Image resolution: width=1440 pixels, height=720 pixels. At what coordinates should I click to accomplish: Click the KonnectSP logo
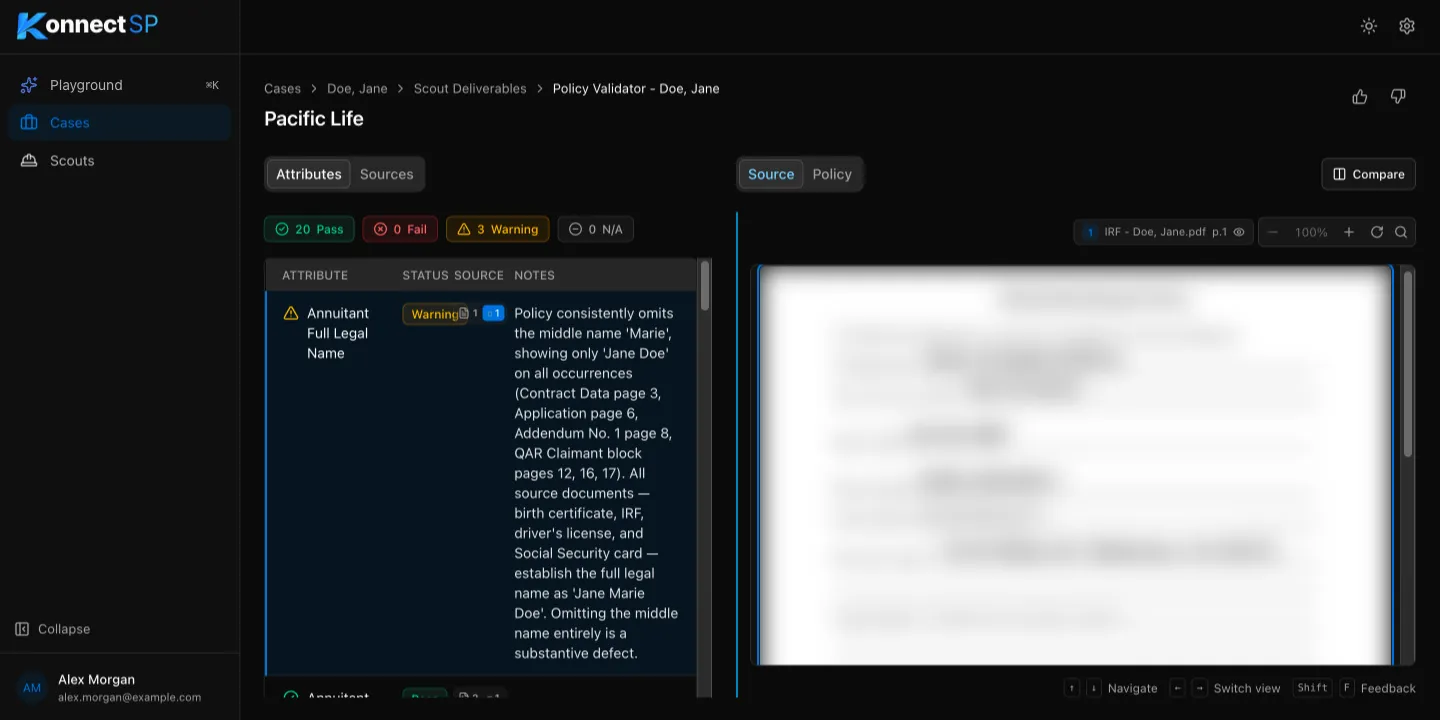coord(88,26)
